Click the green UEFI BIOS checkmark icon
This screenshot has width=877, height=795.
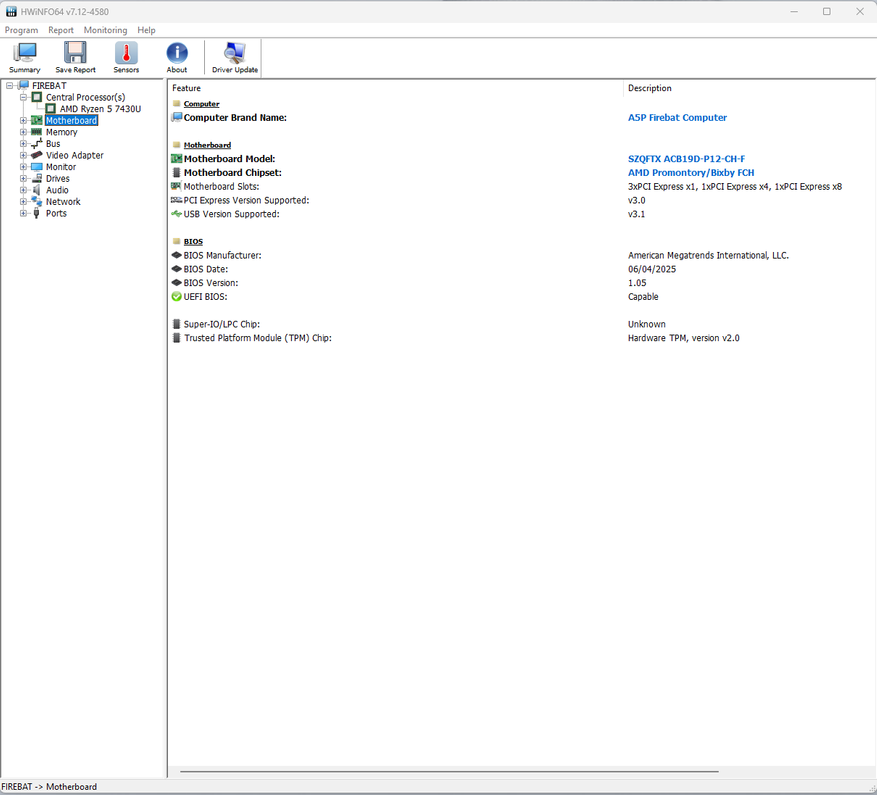(176, 297)
